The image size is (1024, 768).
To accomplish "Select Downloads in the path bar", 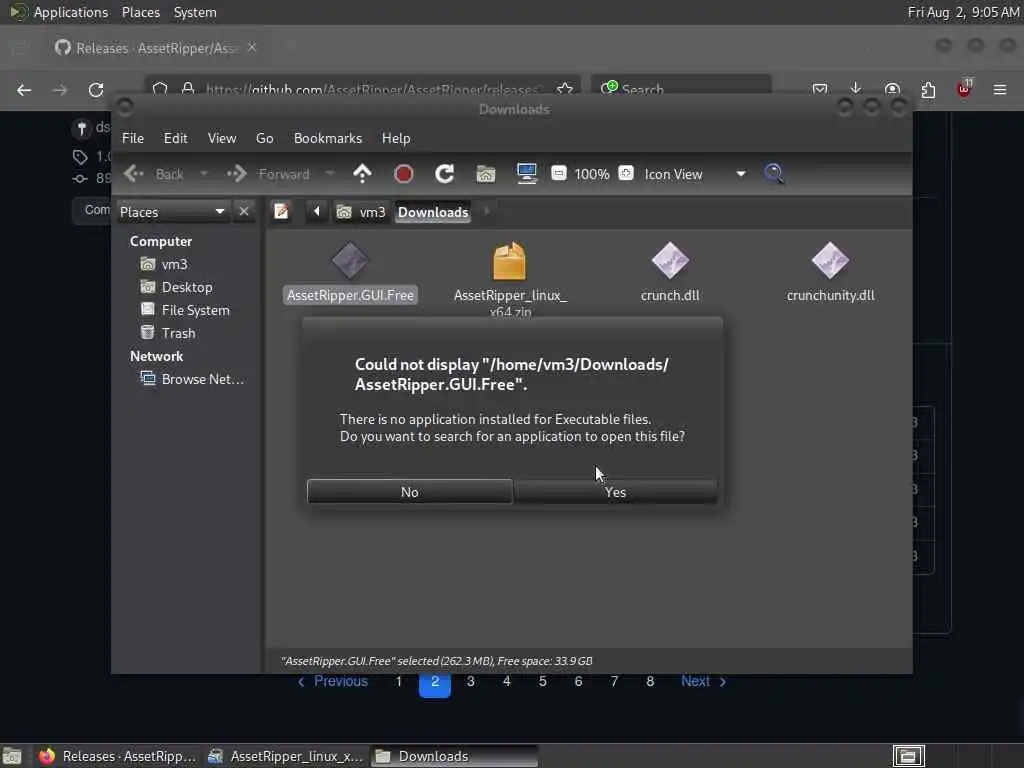I will (433, 212).
